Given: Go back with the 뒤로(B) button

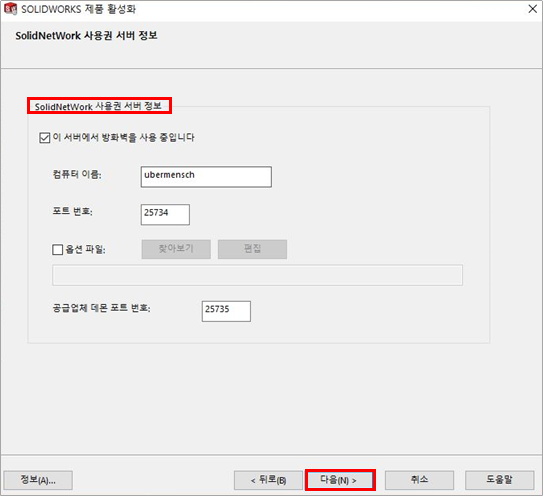Looking at the screenshot, I should [x=268, y=480].
